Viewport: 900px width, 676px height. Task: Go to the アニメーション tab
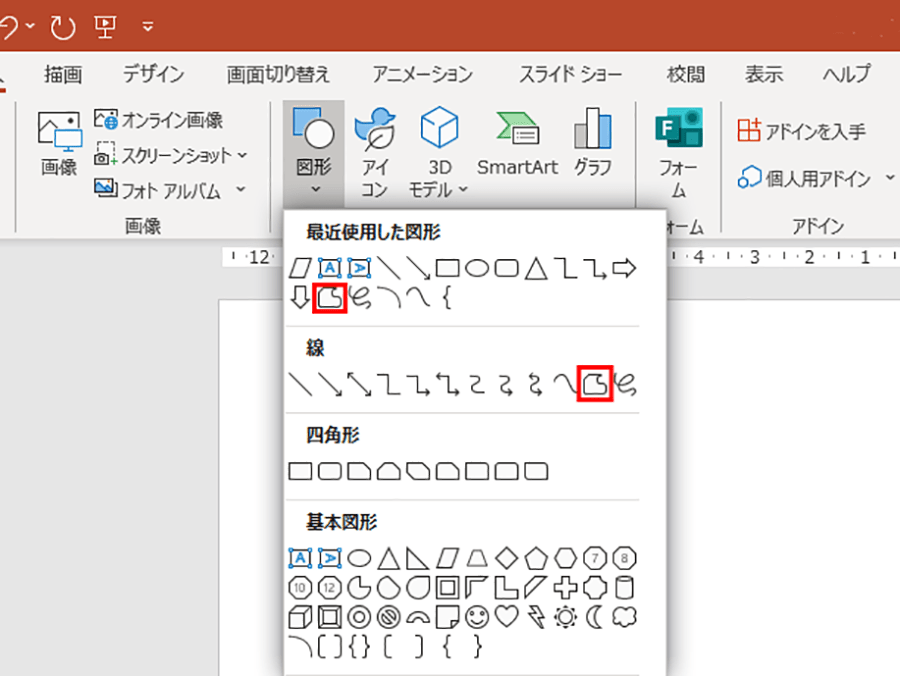coord(422,75)
